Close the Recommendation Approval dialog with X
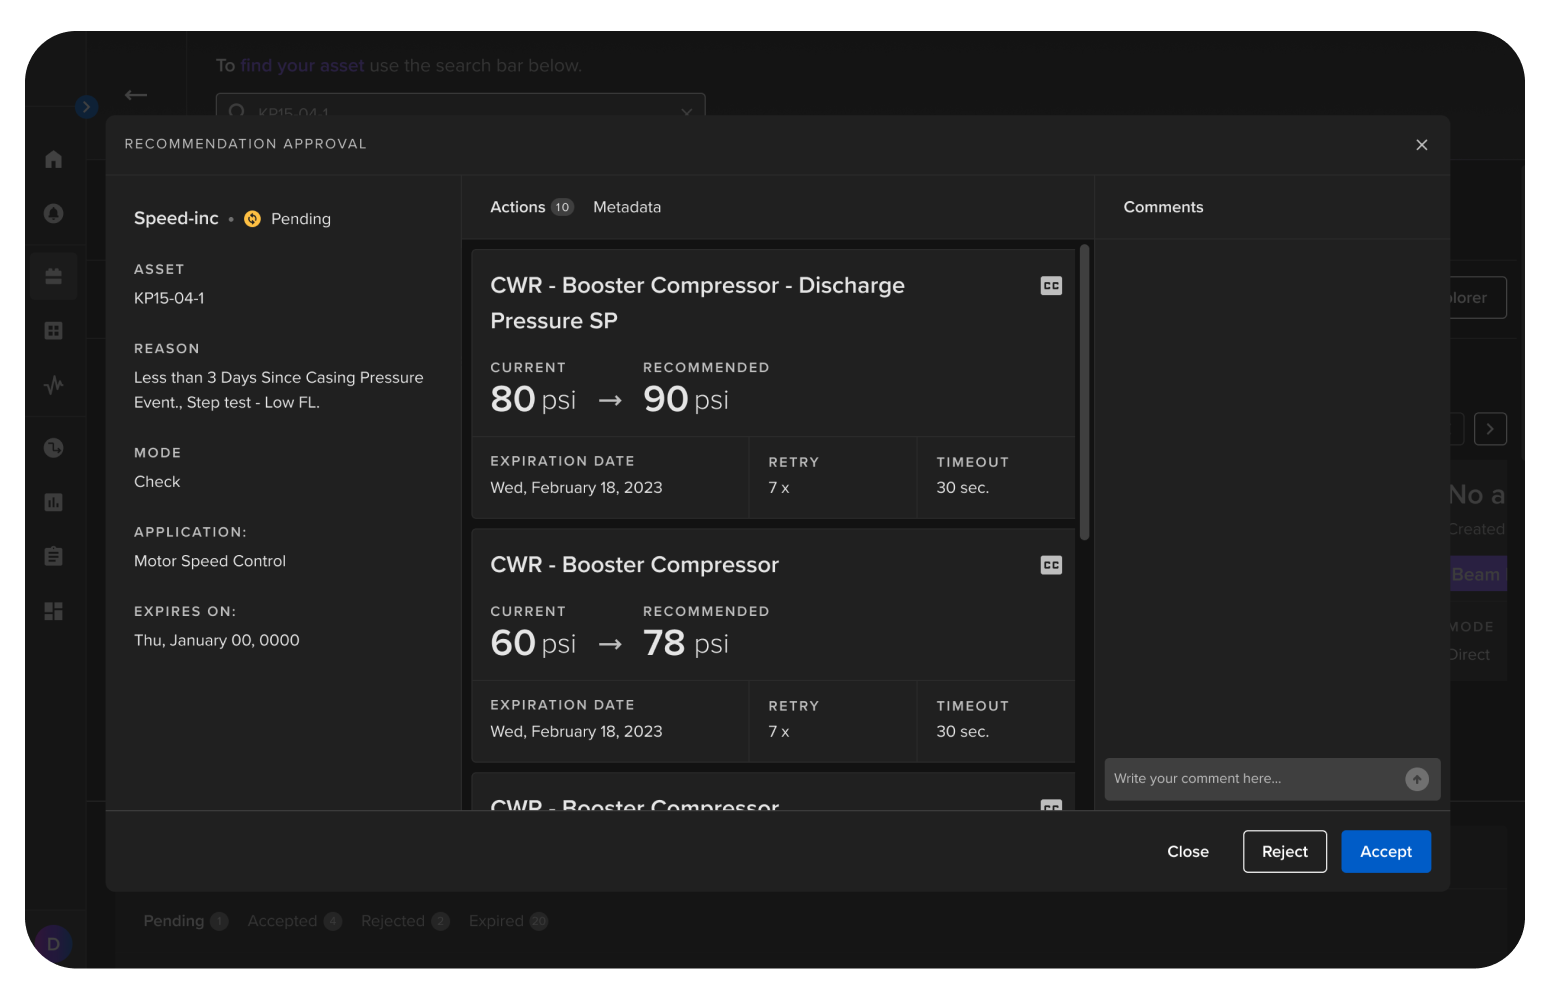 (1421, 145)
